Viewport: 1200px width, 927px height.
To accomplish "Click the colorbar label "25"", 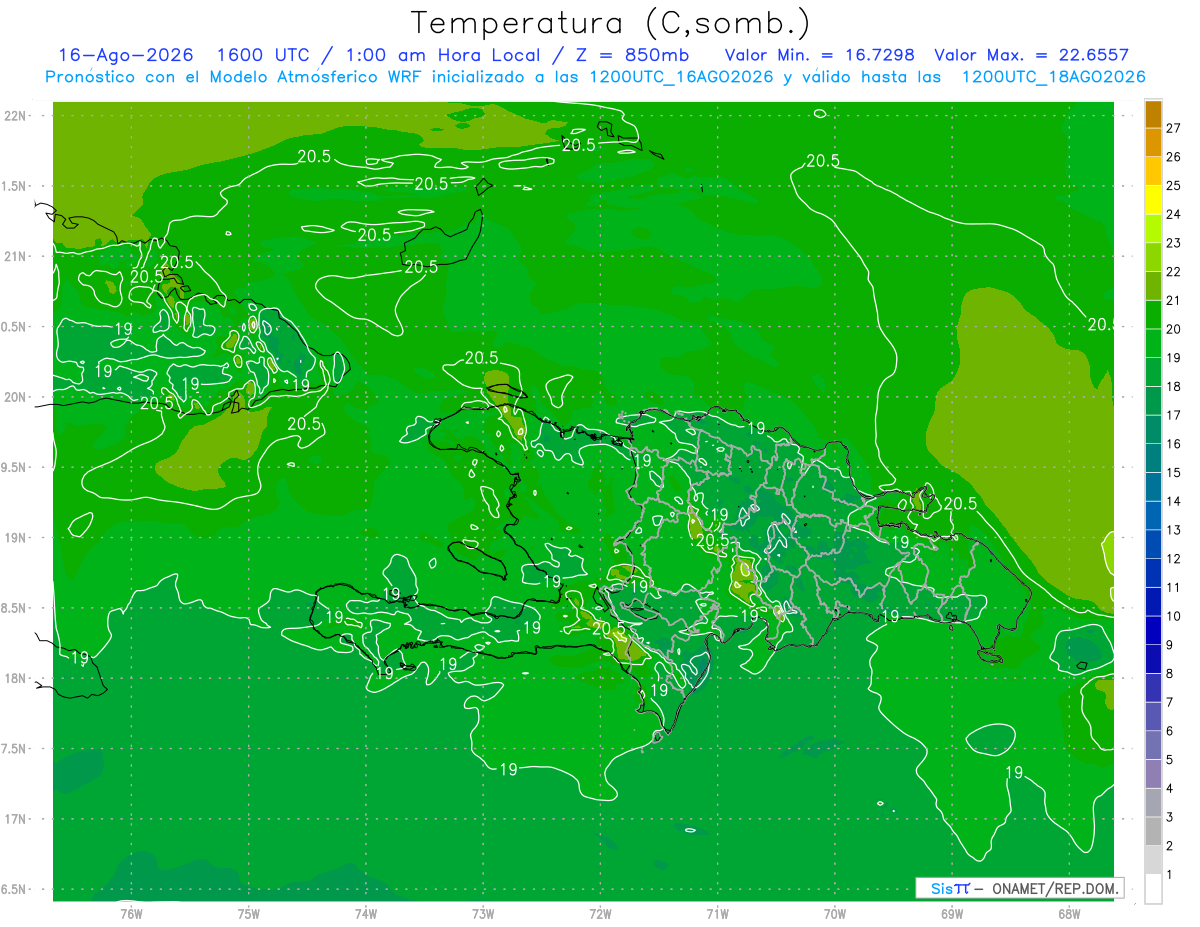I will 1174,185.
